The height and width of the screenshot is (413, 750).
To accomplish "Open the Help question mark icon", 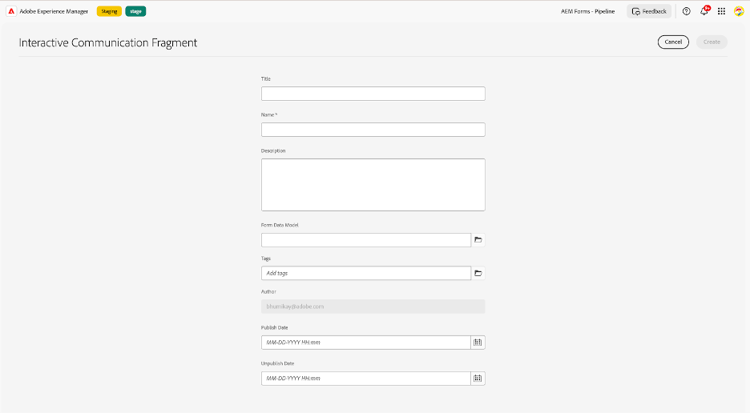I will pos(686,11).
